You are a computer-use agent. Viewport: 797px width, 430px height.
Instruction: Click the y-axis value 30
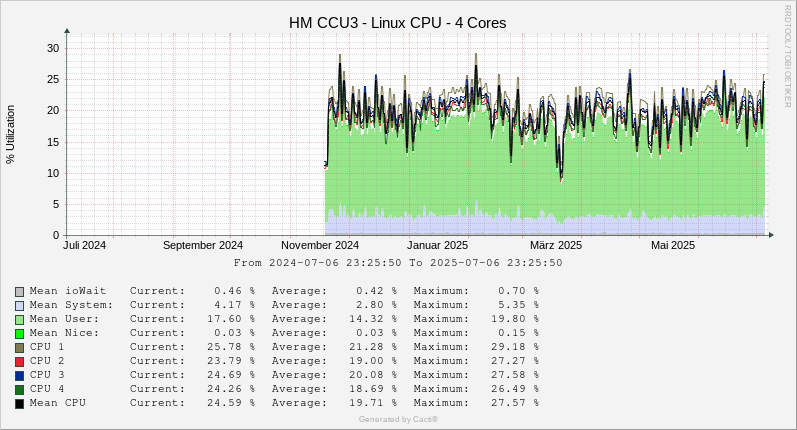point(53,48)
